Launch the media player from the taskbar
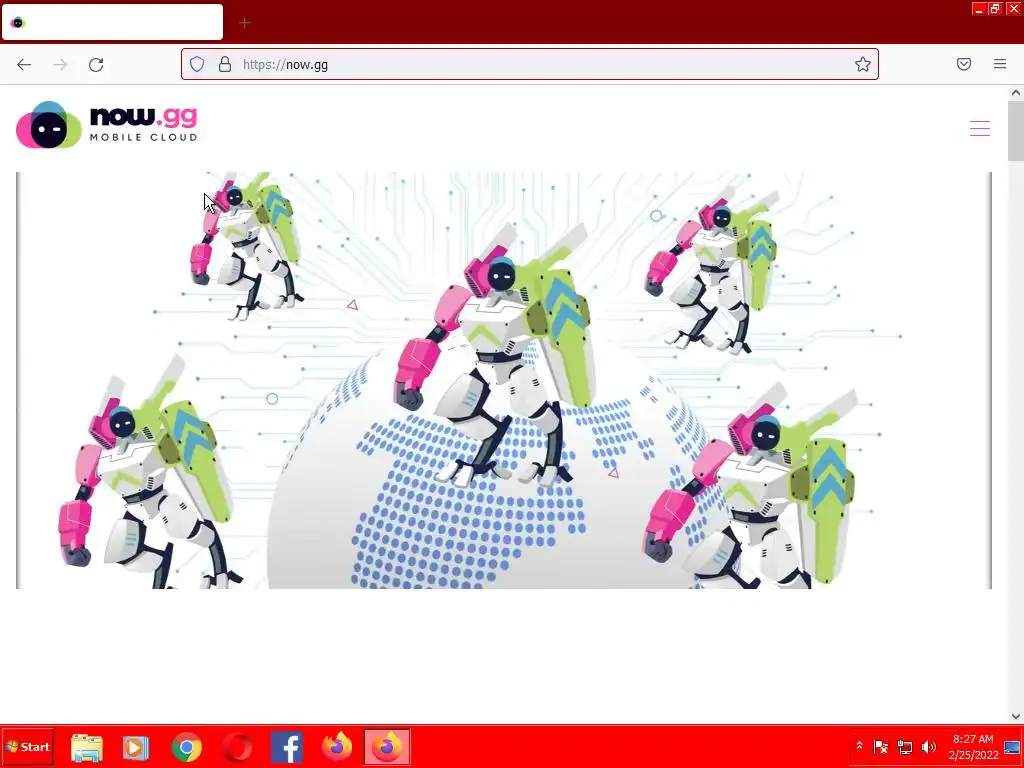 [136, 747]
